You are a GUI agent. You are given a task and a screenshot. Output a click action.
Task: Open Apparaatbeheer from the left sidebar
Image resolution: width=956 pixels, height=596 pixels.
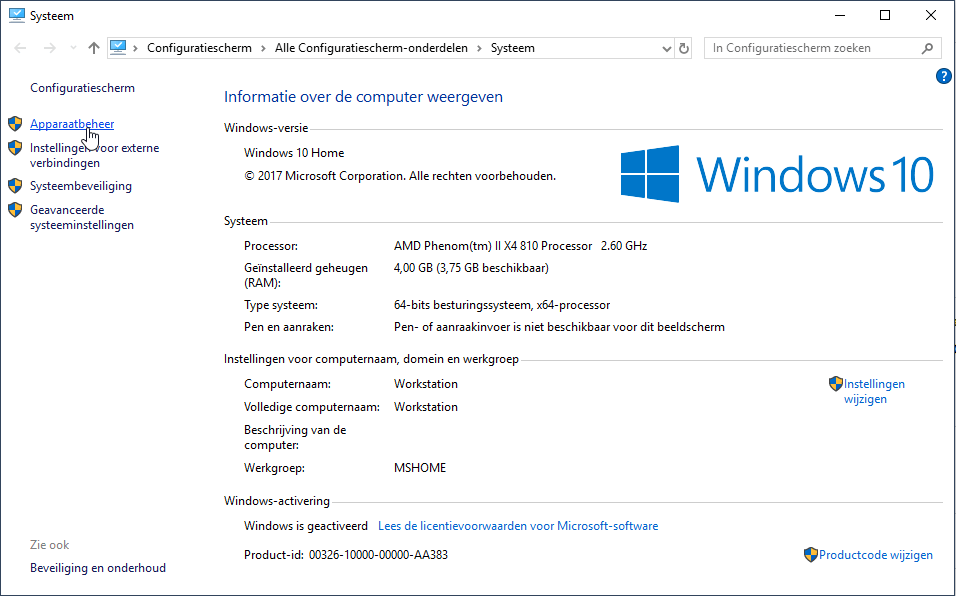(72, 124)
